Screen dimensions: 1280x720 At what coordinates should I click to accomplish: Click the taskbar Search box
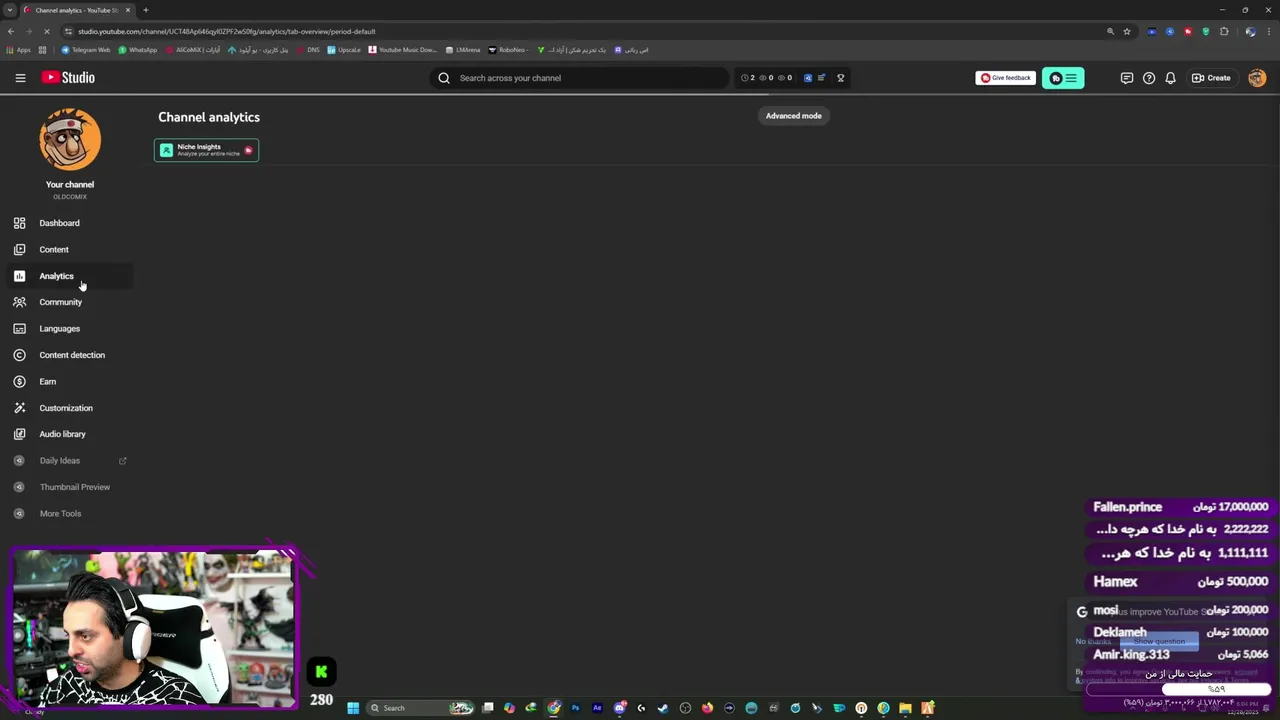click(x=420, y=708)
